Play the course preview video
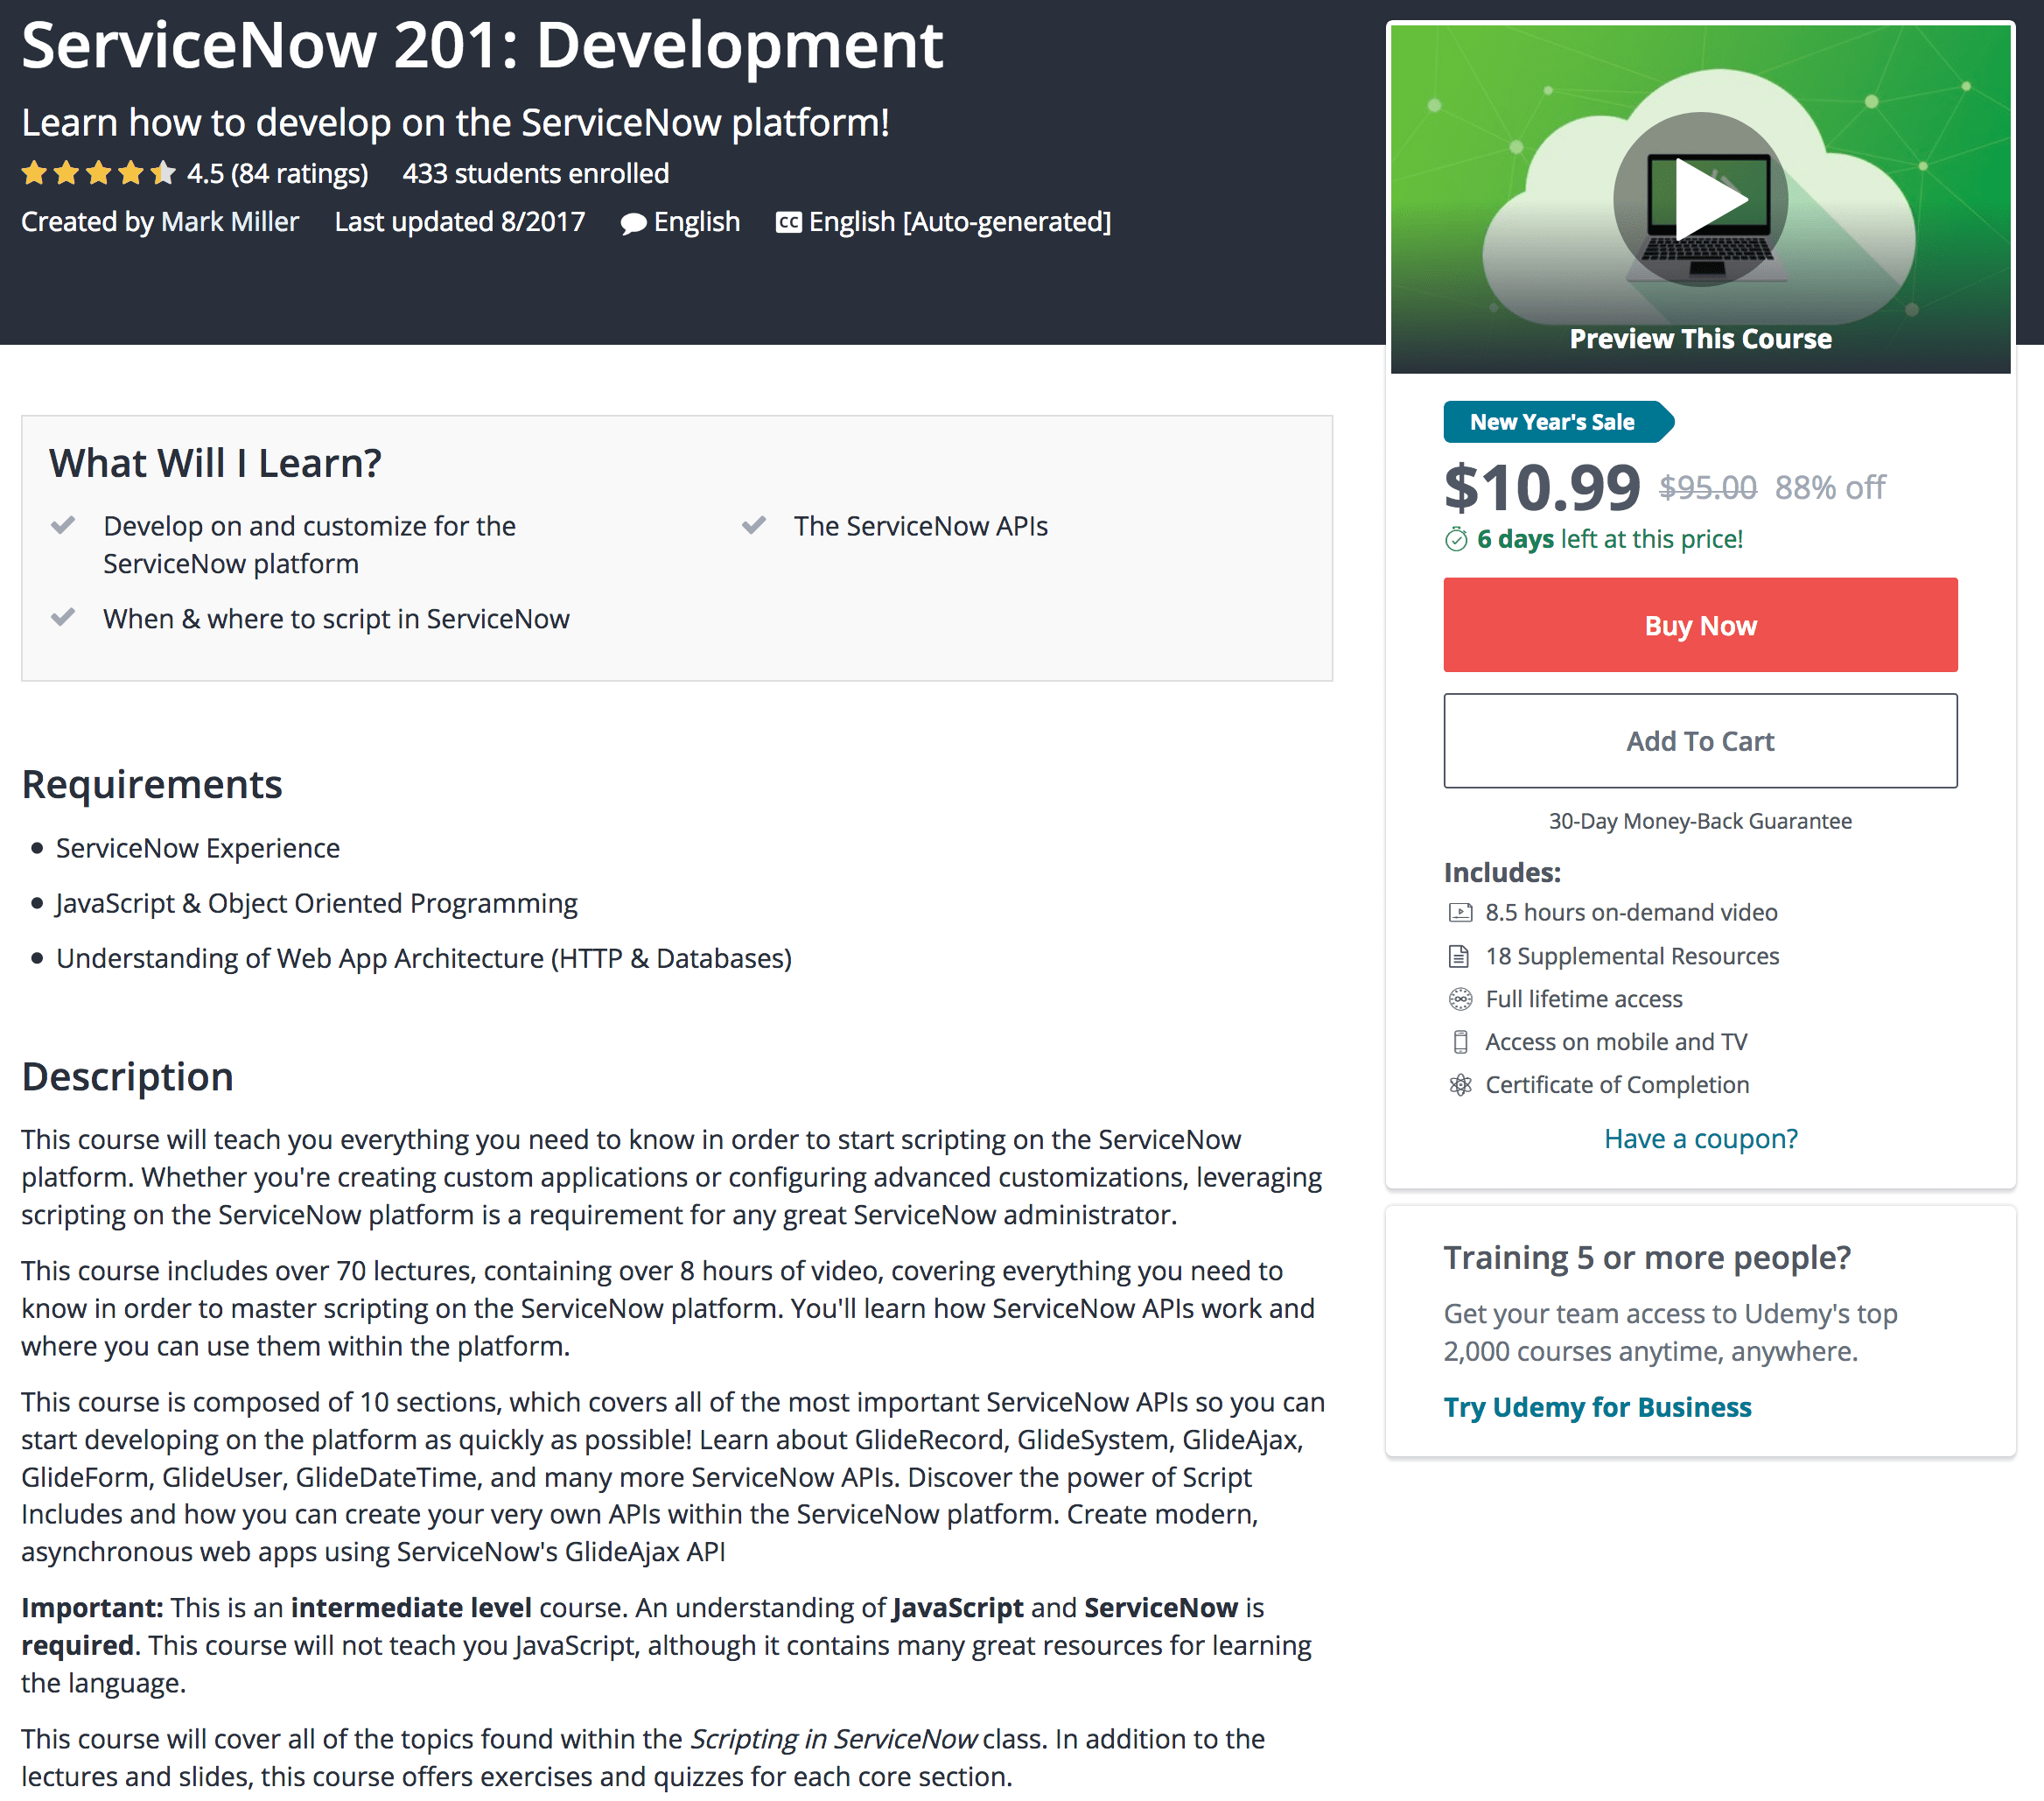 (1700, 198)
